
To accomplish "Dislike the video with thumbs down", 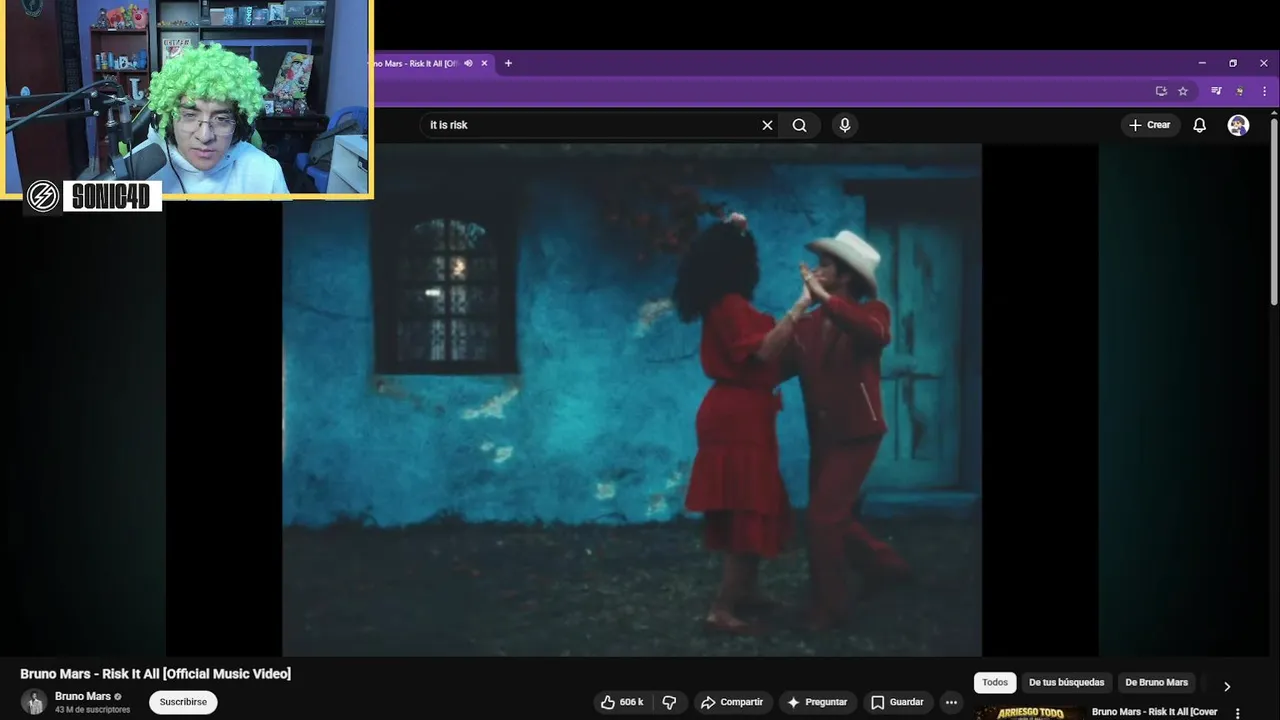I will pos(670,702).
